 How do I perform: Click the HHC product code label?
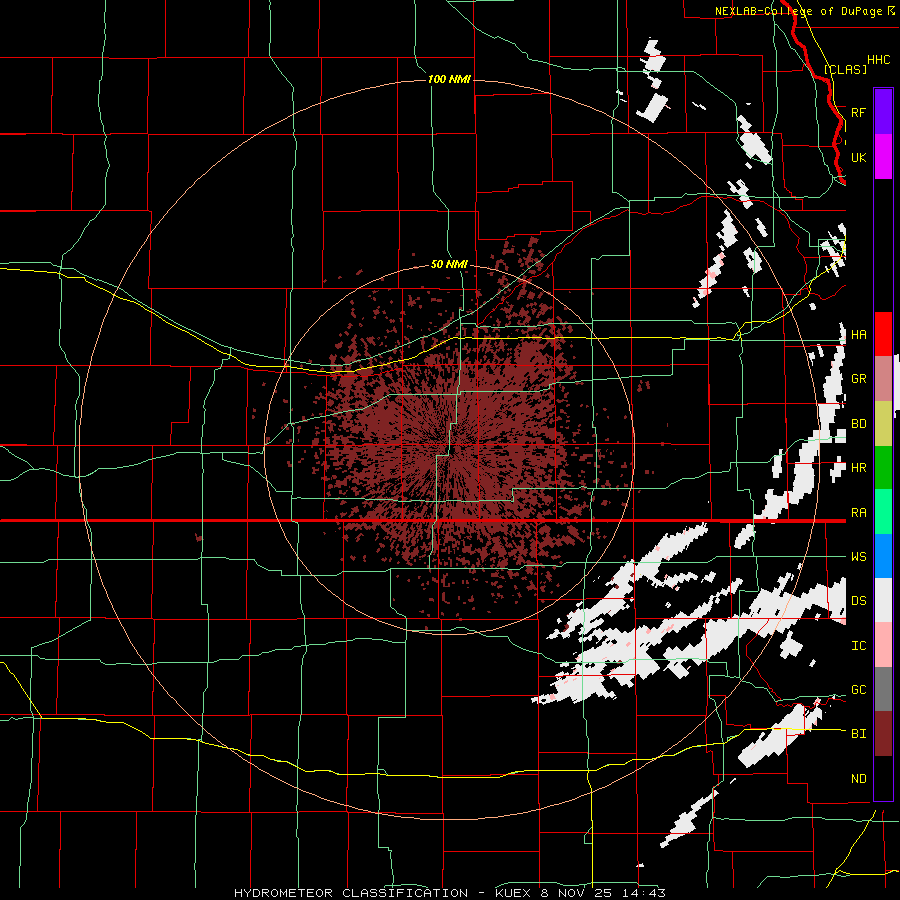point(878,60)
